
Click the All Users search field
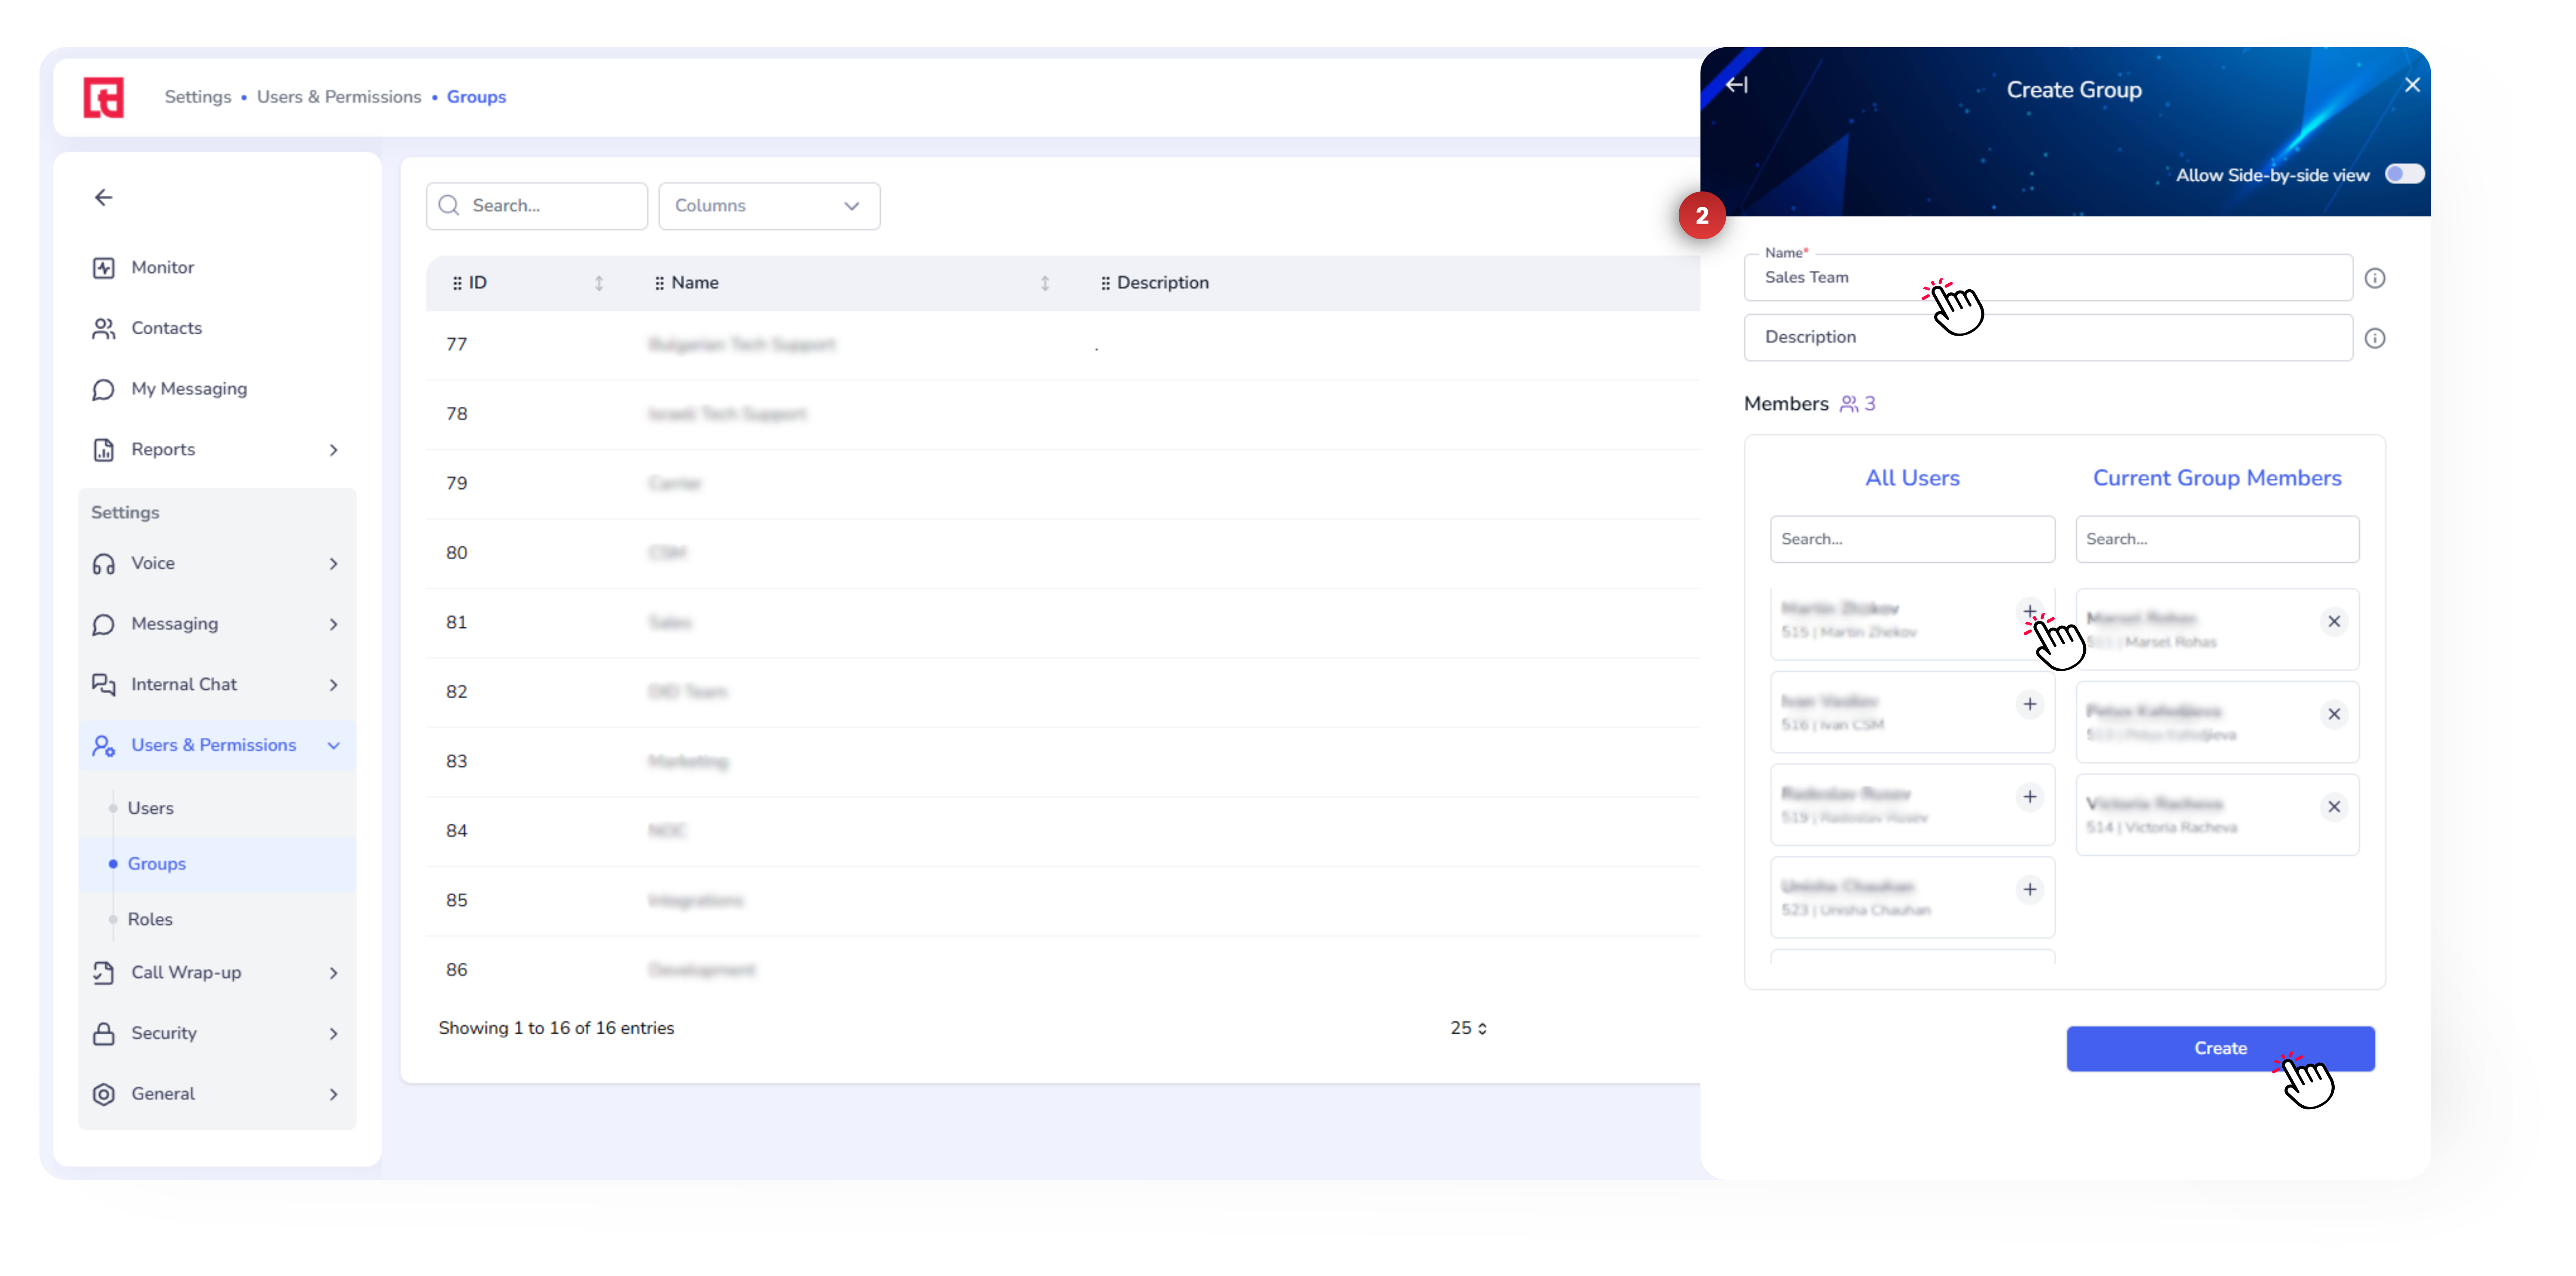[1911, 539]
